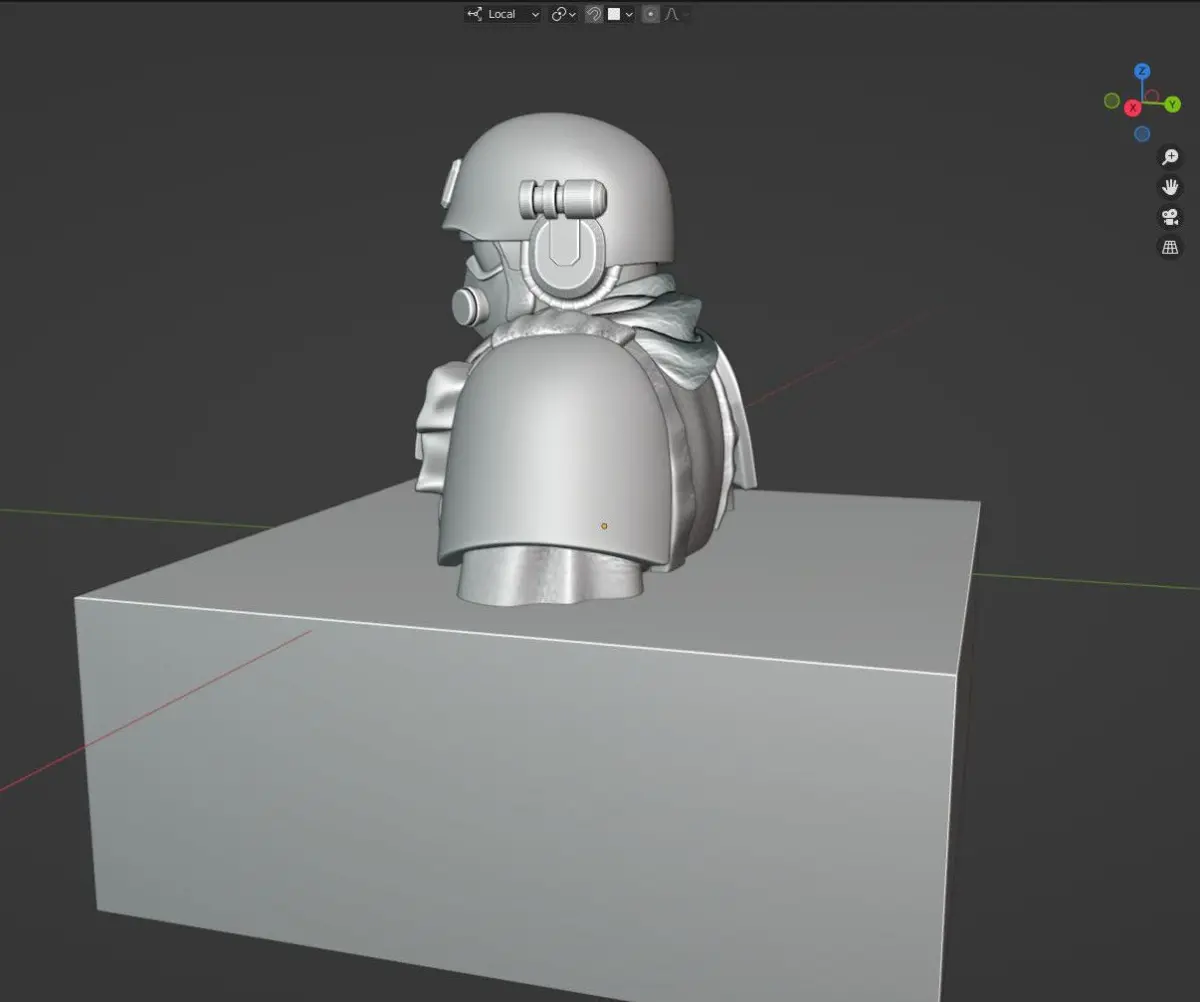1200x1002 pixels.
Task: Click the blue Z axis gizmo ball
Action: point(1142,71)
